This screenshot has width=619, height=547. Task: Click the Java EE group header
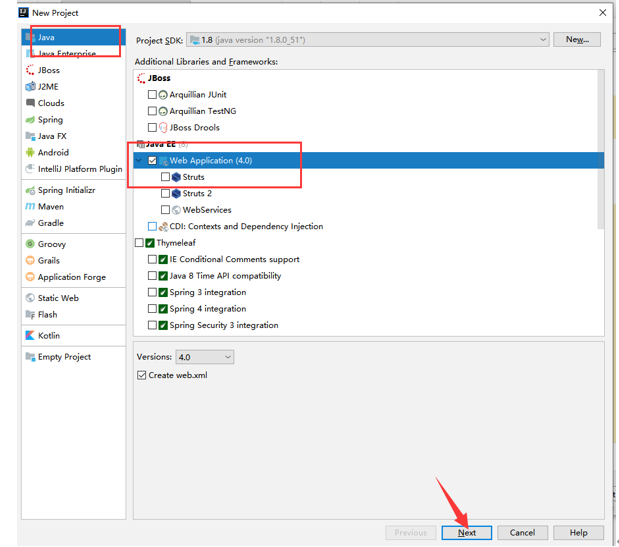(161, 144)
